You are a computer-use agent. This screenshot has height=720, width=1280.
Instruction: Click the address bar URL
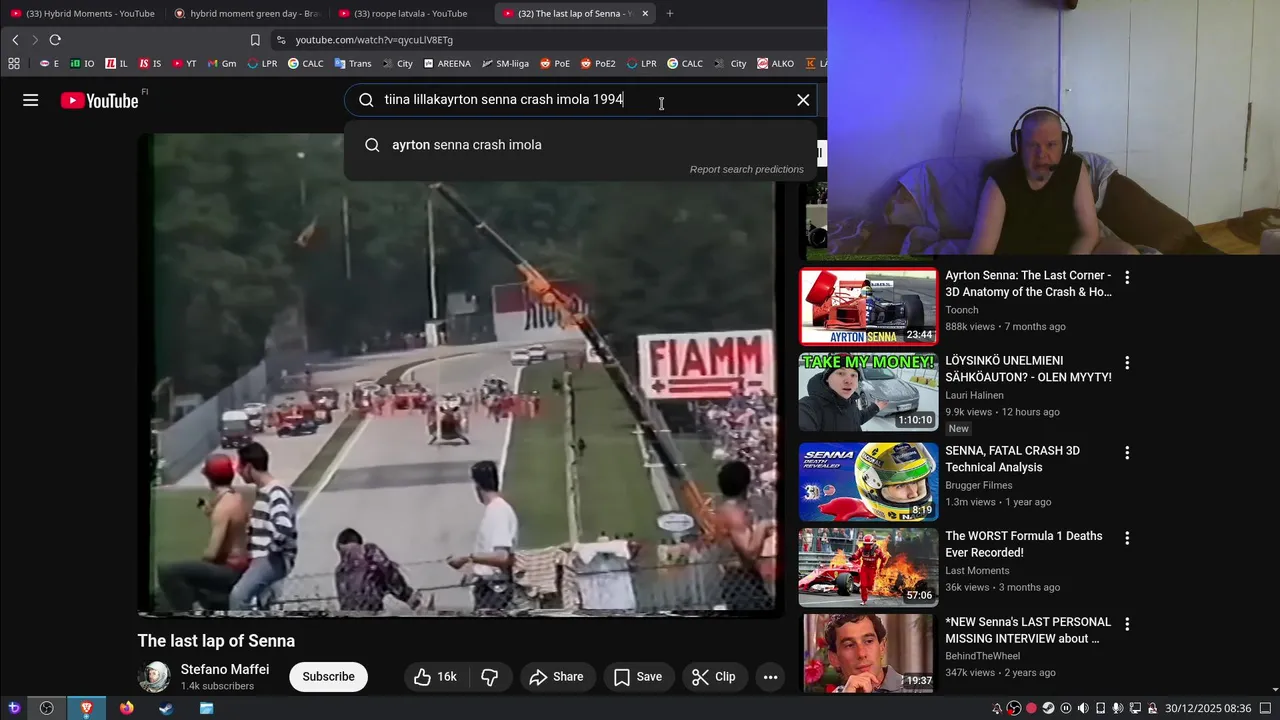pos(374,40)
